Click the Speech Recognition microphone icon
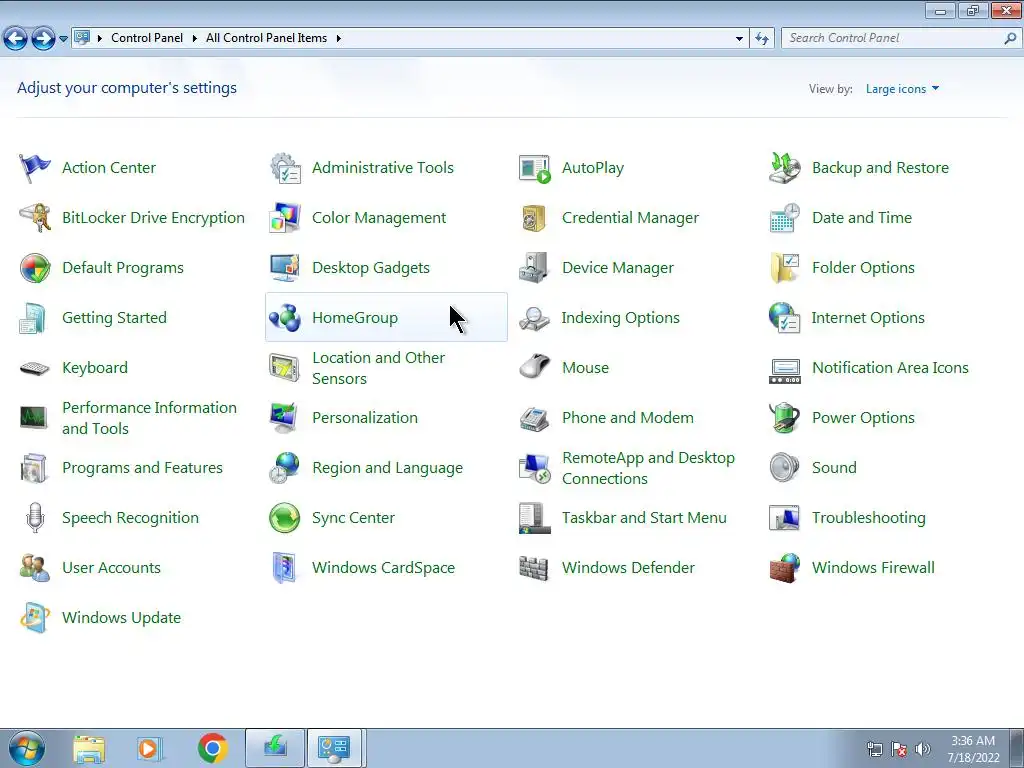 point(35,518)
